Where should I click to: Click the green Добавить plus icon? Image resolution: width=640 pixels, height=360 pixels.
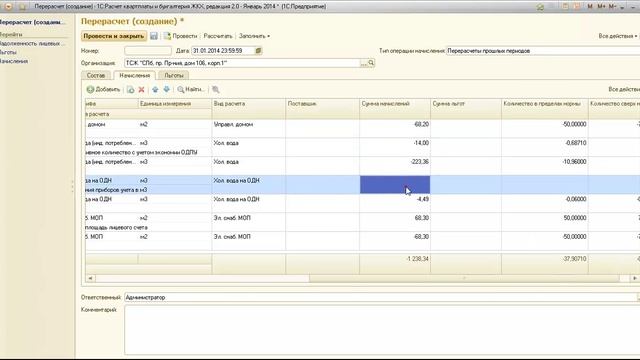point(90,89)
